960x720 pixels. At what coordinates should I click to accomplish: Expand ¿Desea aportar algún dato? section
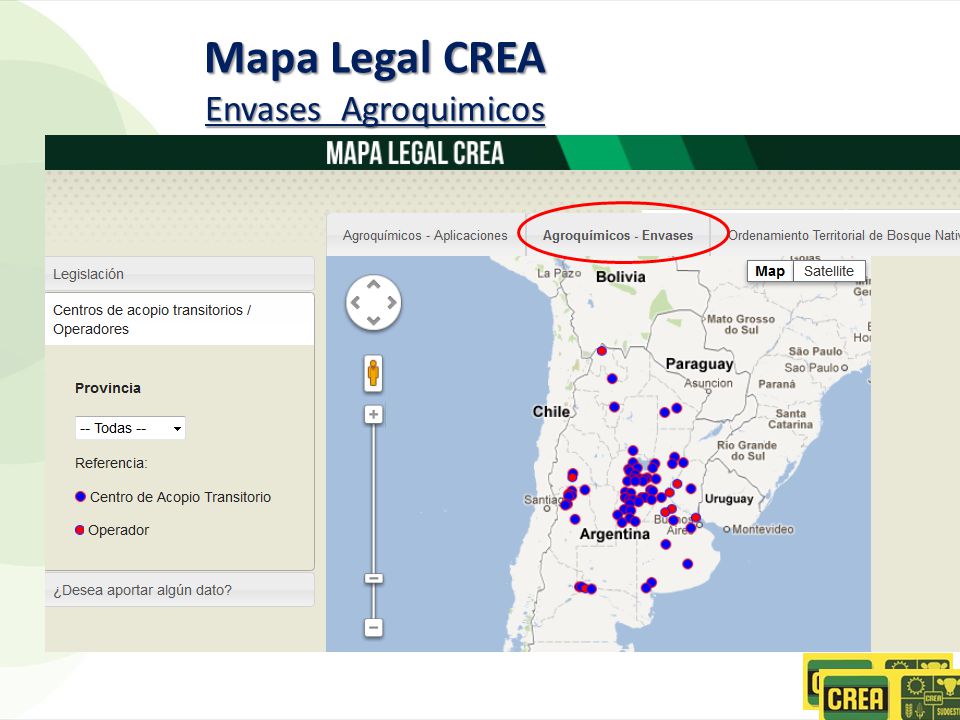(179, 590)
